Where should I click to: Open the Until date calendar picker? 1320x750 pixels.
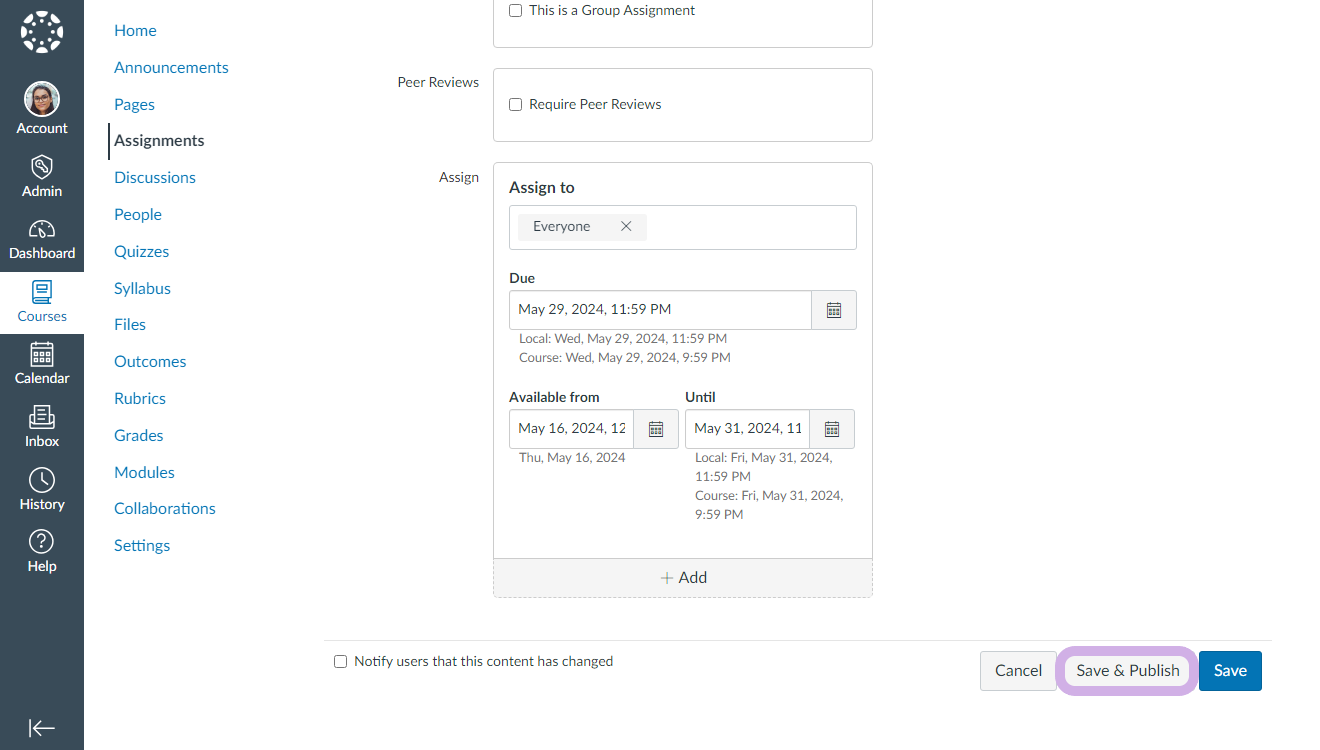(x=832, y=429)
